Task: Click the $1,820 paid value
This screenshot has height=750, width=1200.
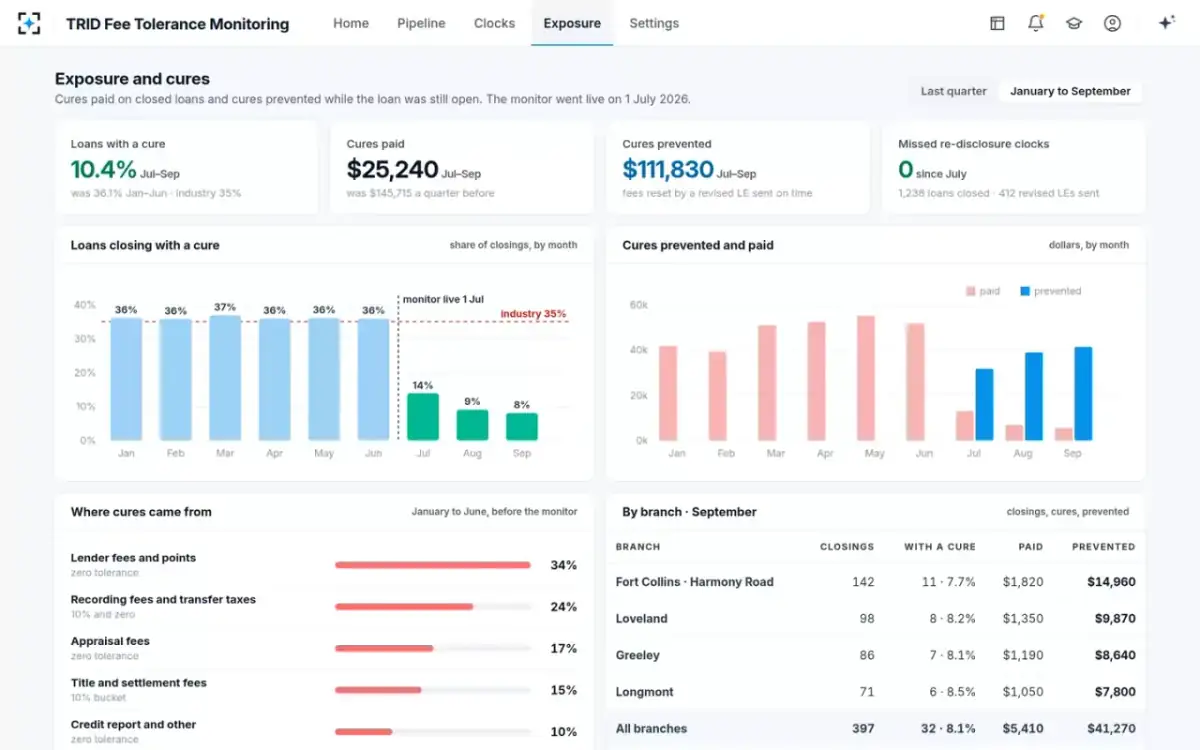Action: tap(1023, 582)
